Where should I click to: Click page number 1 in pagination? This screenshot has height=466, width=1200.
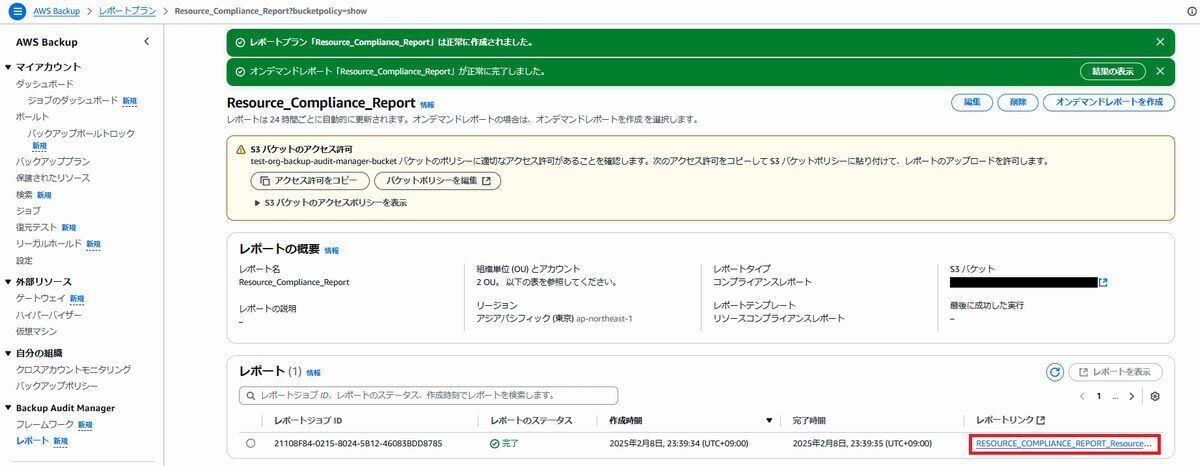pos(1099,396)
